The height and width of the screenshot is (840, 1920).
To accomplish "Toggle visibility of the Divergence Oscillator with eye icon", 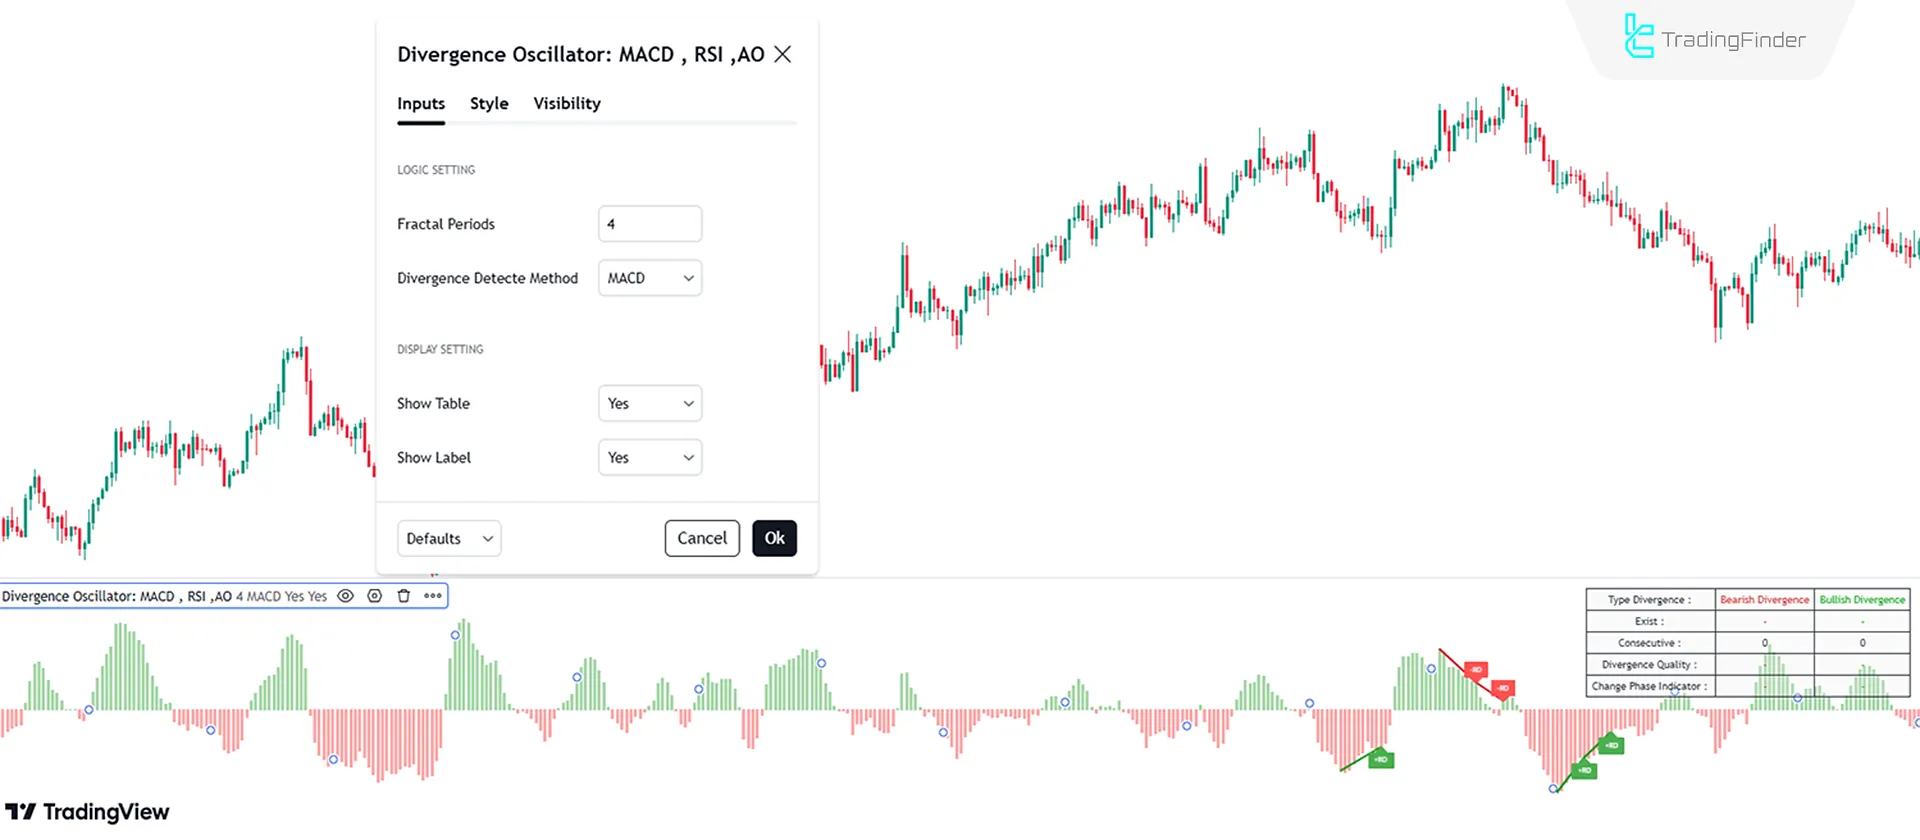I will pos(345,595).
